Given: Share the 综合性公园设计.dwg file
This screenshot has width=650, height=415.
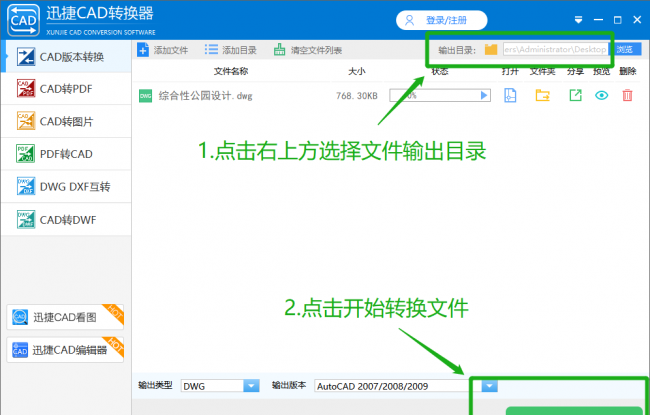Looking at the screenshot, I should coord(575,95).
